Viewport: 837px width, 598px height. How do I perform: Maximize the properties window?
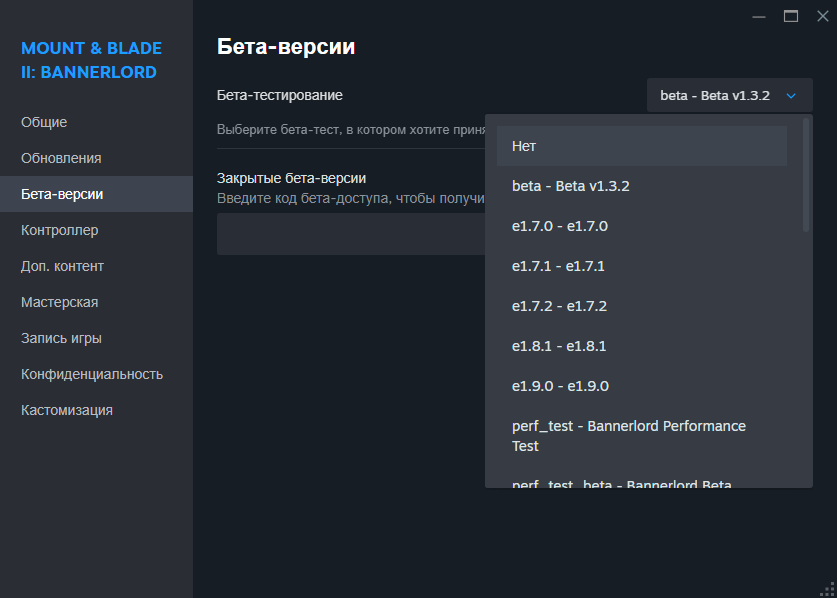click(791, 17)
